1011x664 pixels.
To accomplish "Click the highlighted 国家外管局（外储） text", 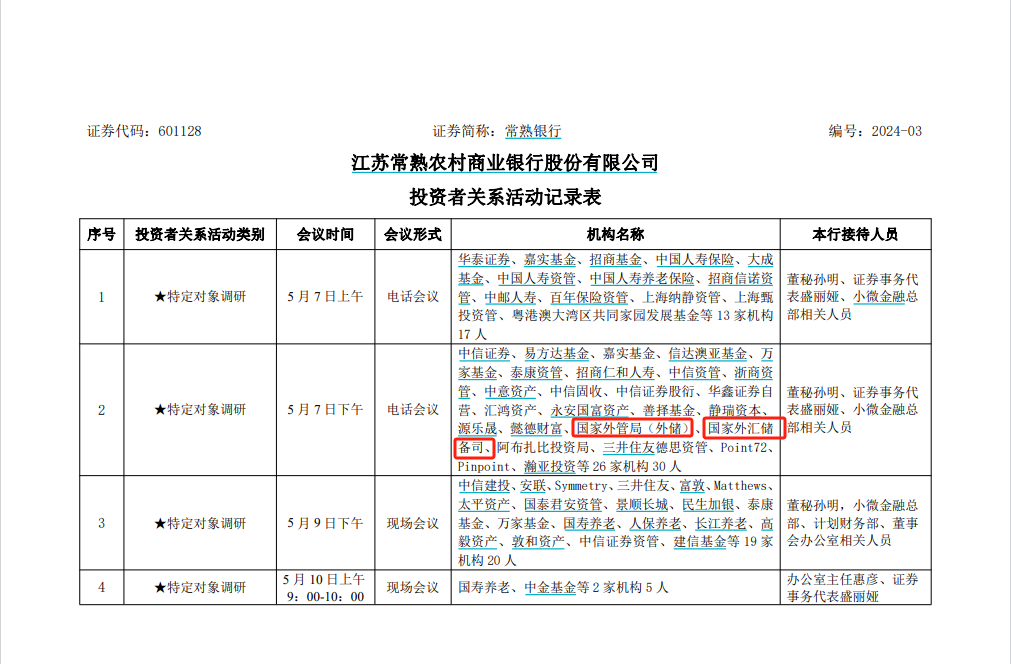I will click(x=633, y=428).
